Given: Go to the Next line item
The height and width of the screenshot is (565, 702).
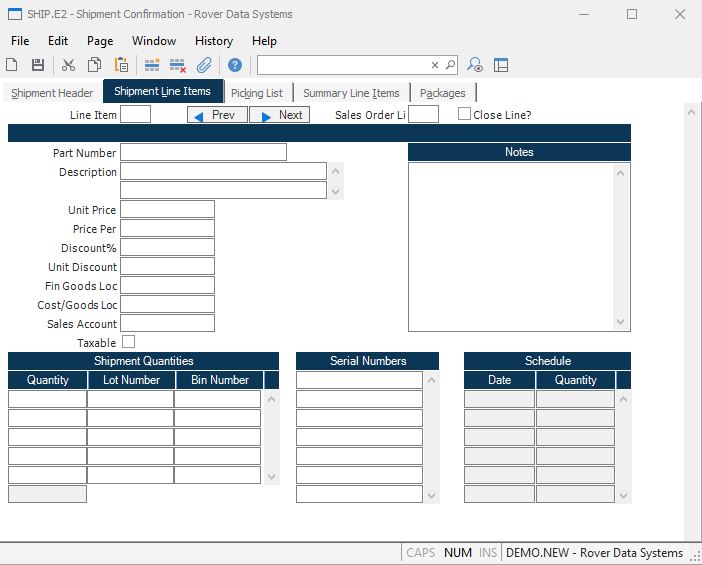Looking at the screenshot, I should pos(281,115).
